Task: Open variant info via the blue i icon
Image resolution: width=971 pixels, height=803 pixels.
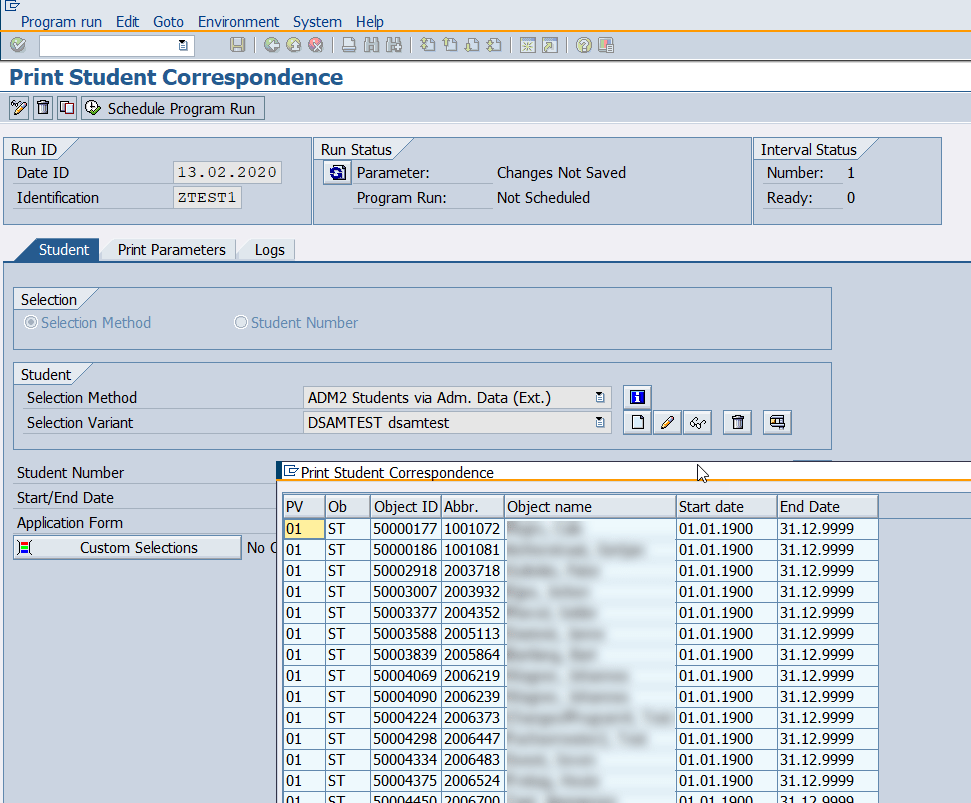Action: click(637, 397)
